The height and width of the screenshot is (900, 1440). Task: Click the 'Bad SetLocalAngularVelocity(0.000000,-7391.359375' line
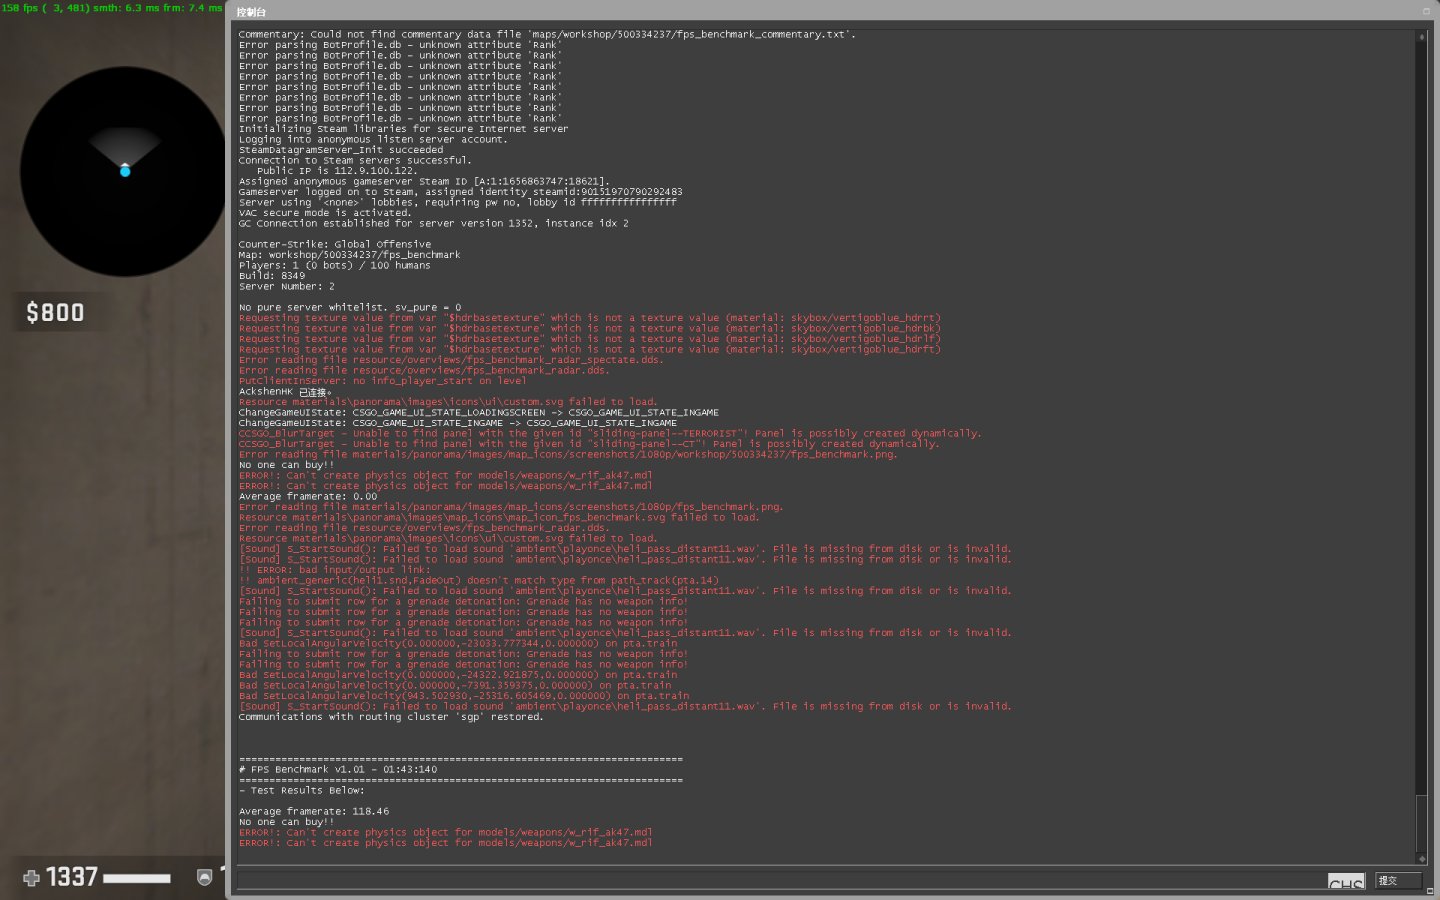coord(455,685)
